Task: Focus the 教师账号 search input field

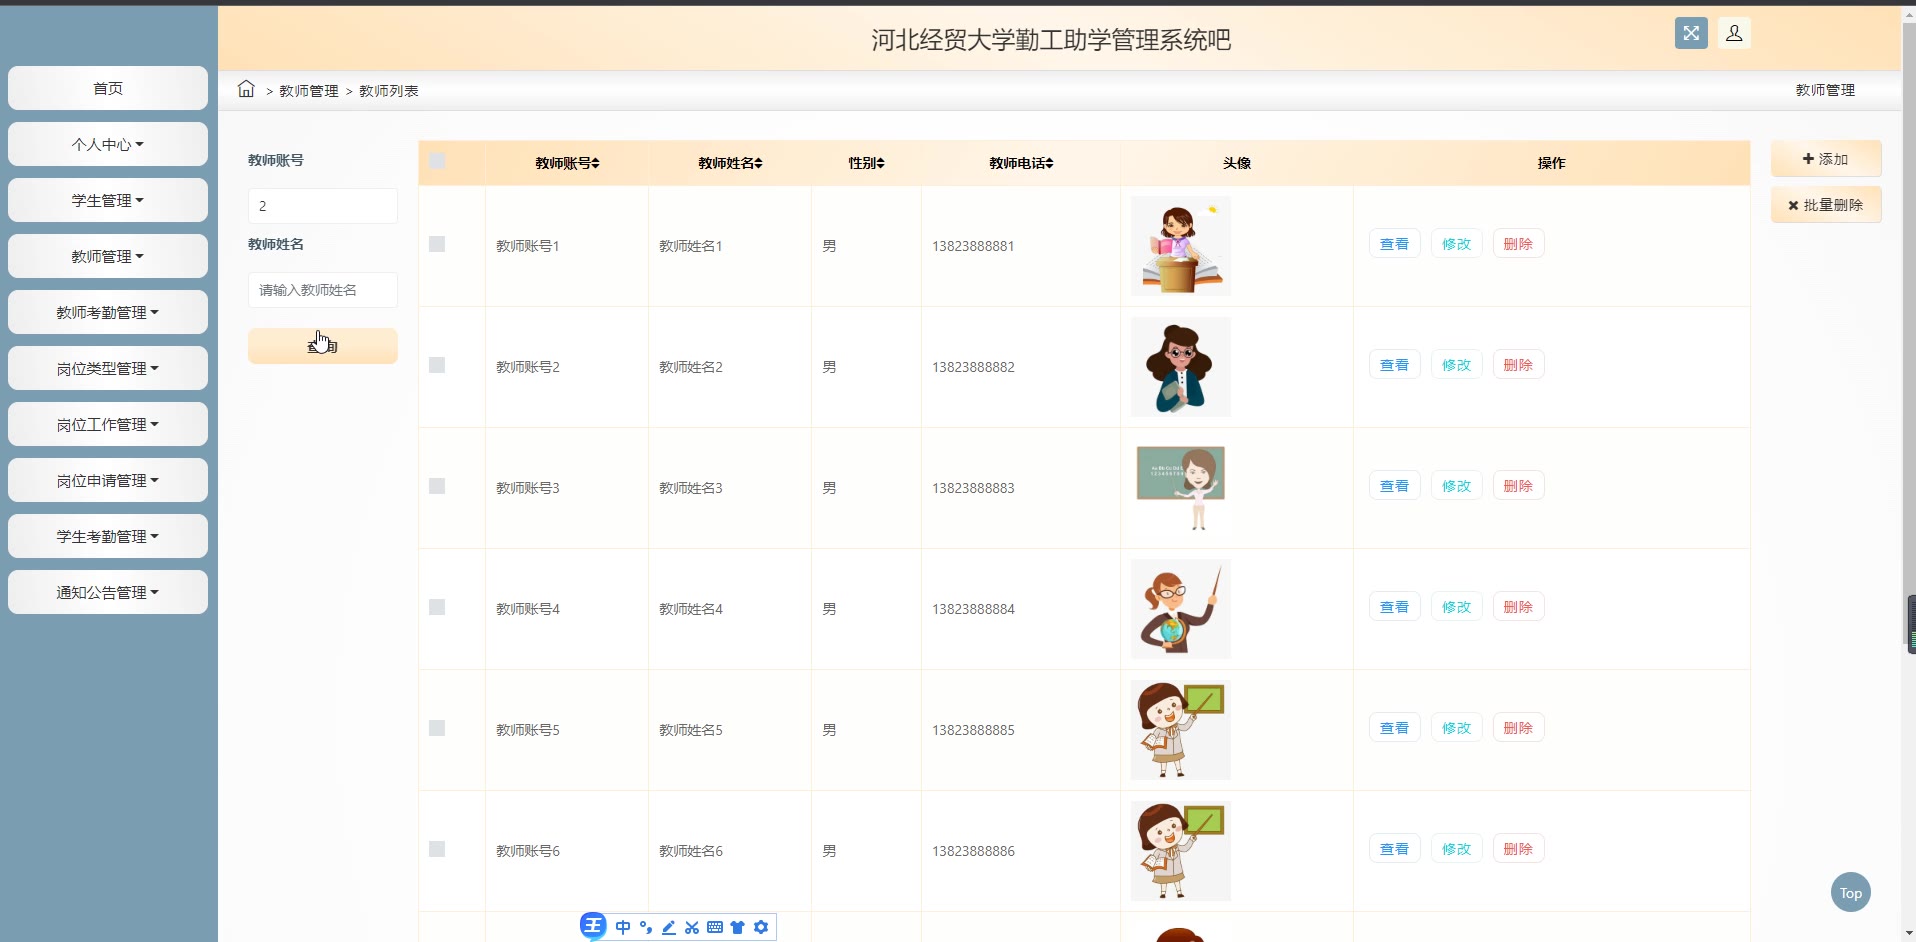Action: [323, 206]
